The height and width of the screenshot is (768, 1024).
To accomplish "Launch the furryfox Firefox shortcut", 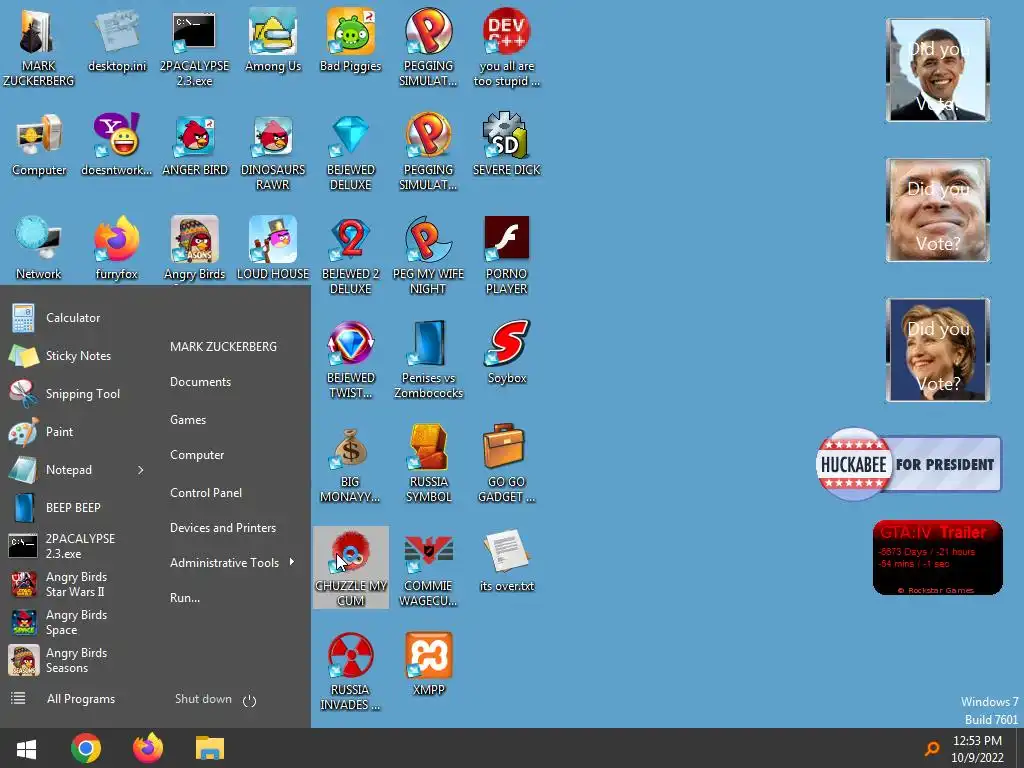I will [117, 248].
